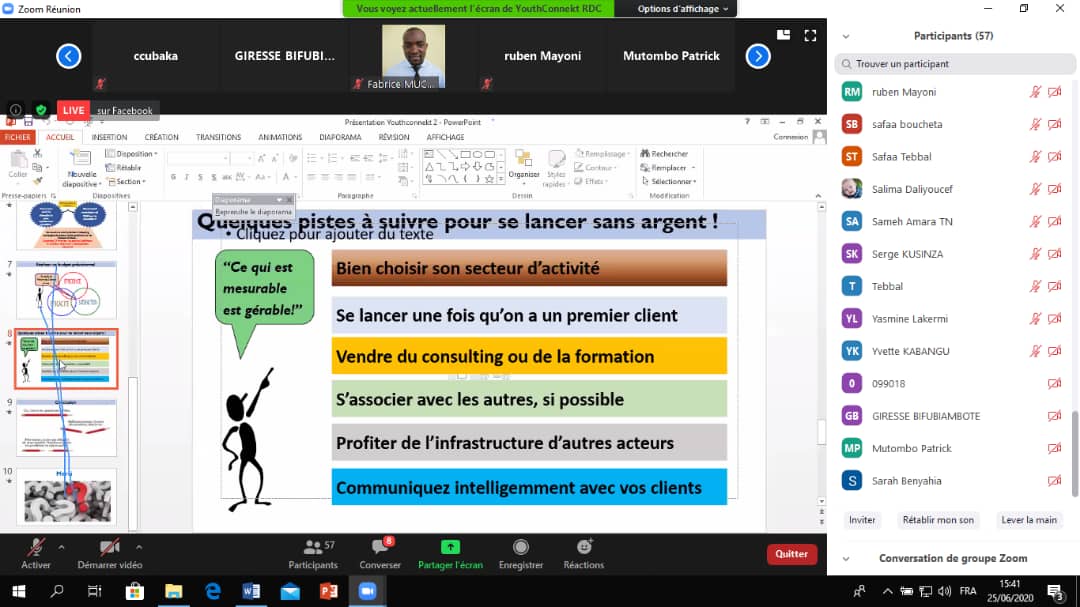
Task: Open Windows notification center icon
Action: pos(1055,591)
